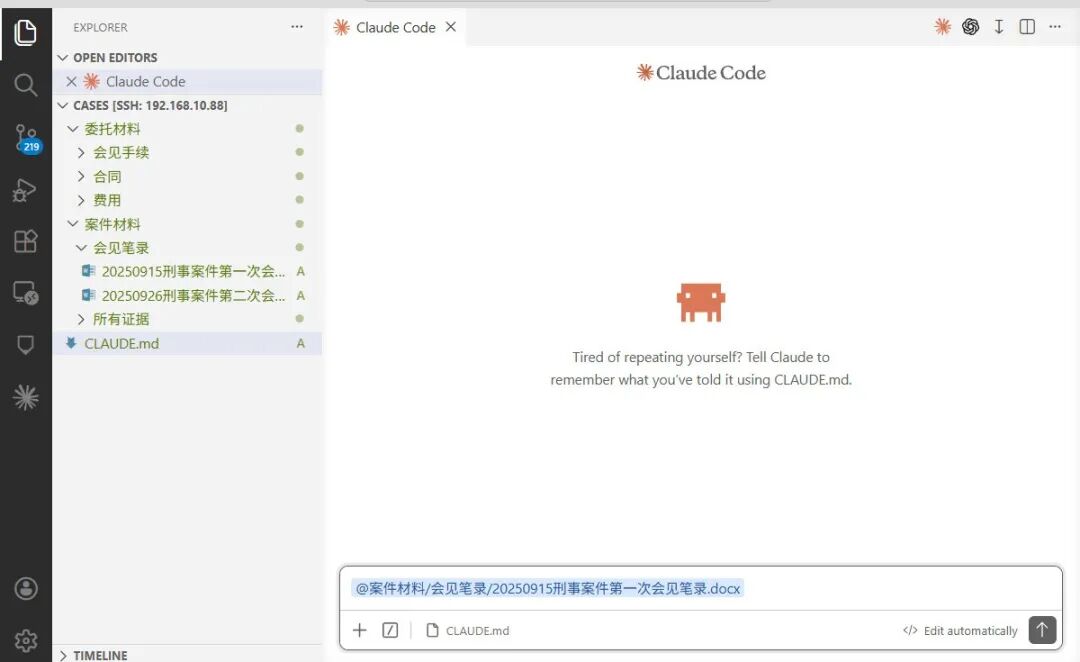Collapse the CASES SSH workspace section
The image size is (1080, 662).
[187, 105]
